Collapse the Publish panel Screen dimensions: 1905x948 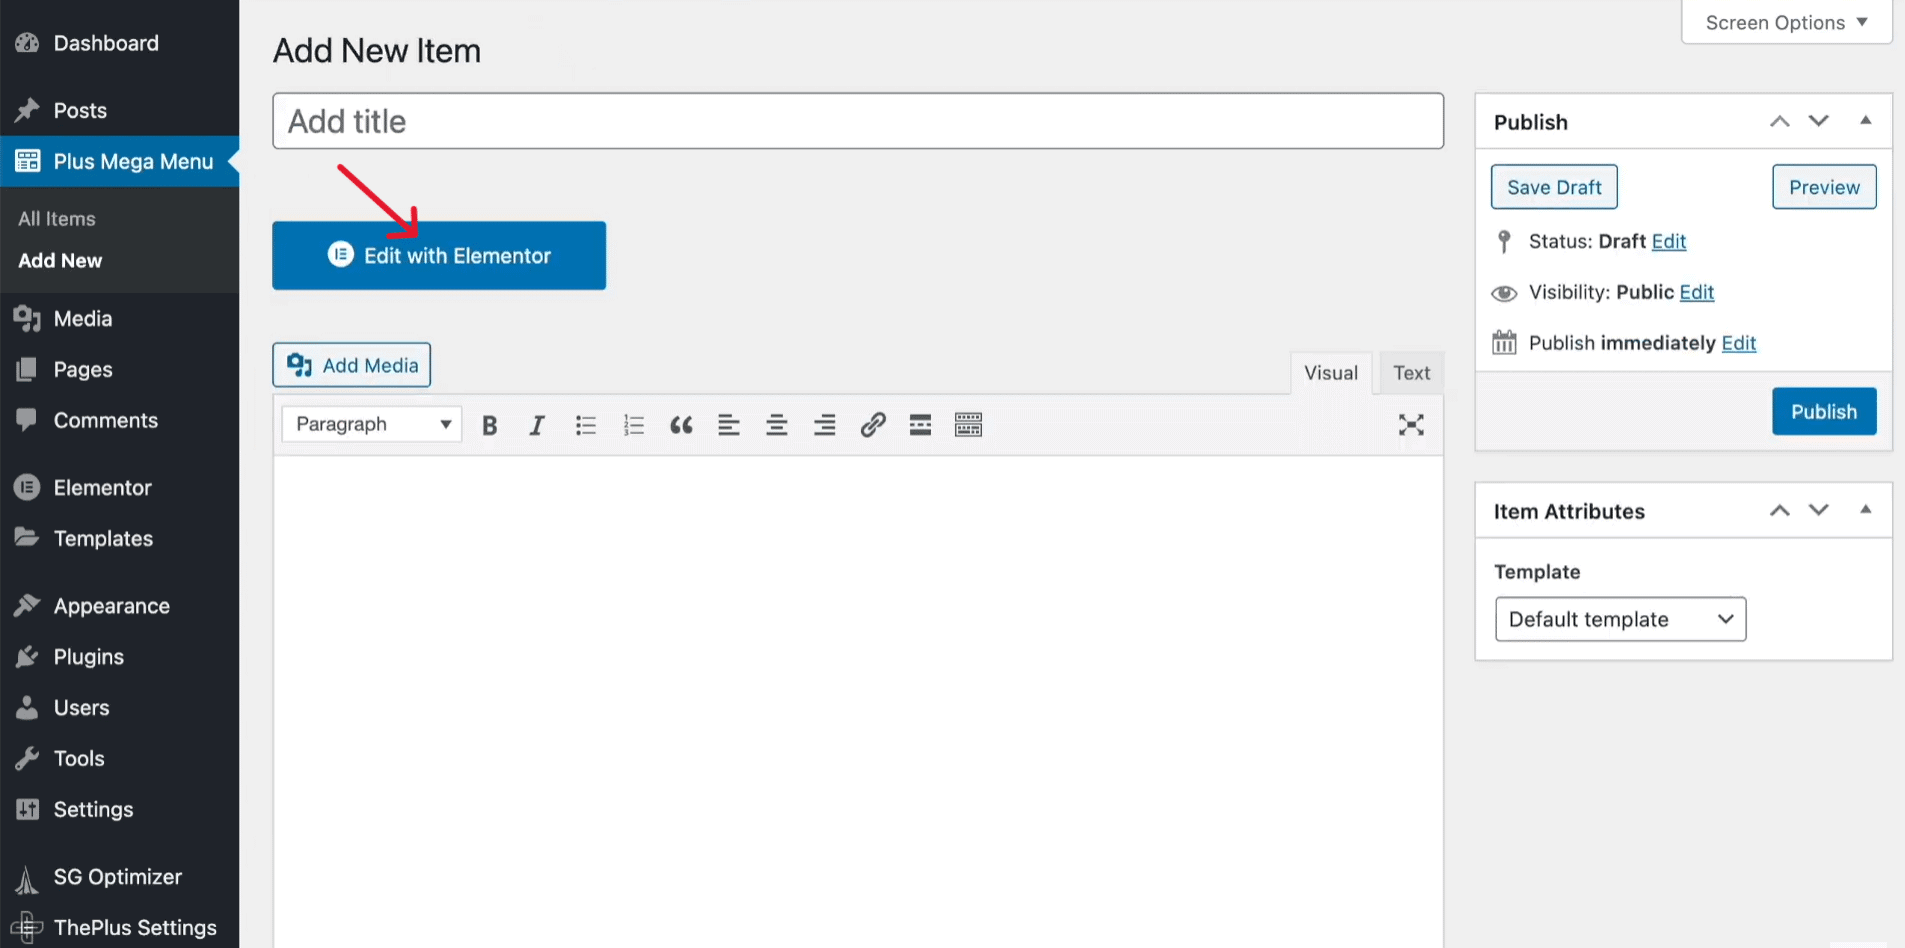coord(1865,120)
